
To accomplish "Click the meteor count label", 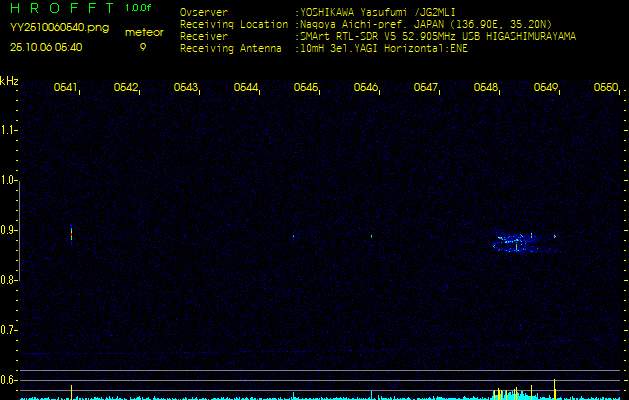I will click(144, 33).
